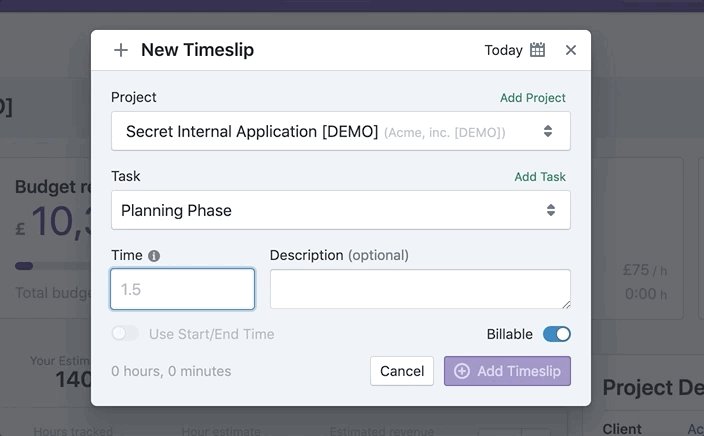
Task: Click the plus circle in Add Timeslip
Action: click(x=462, y=371)
